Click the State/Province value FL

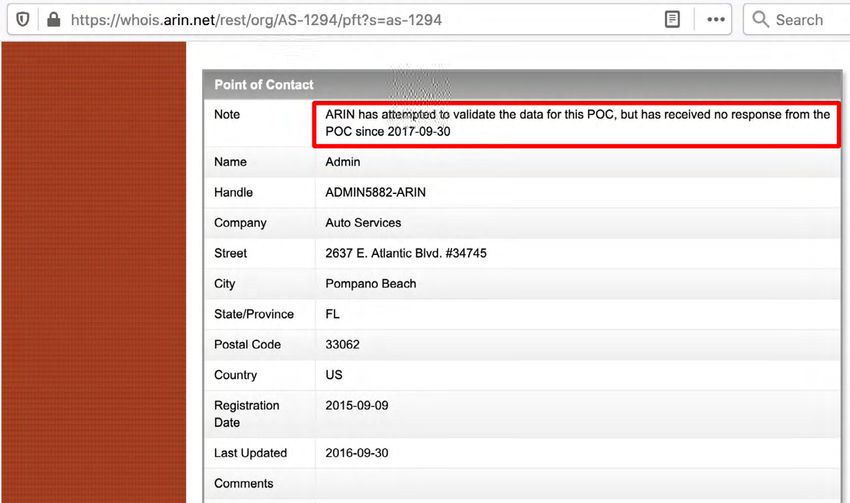tap(332, 314)
